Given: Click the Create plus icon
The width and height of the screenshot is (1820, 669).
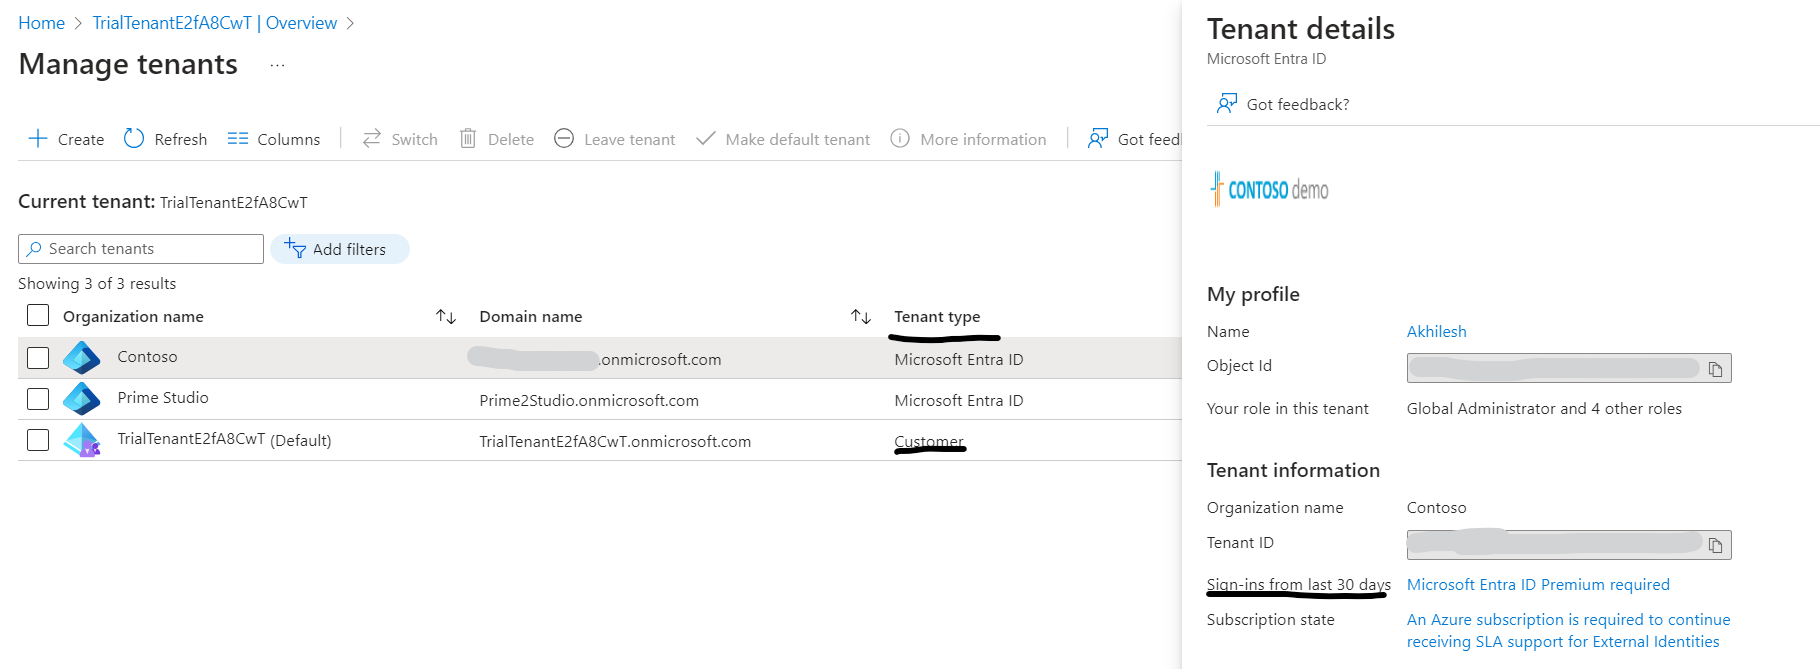Looking at the screenshot, I should point(38,138).
